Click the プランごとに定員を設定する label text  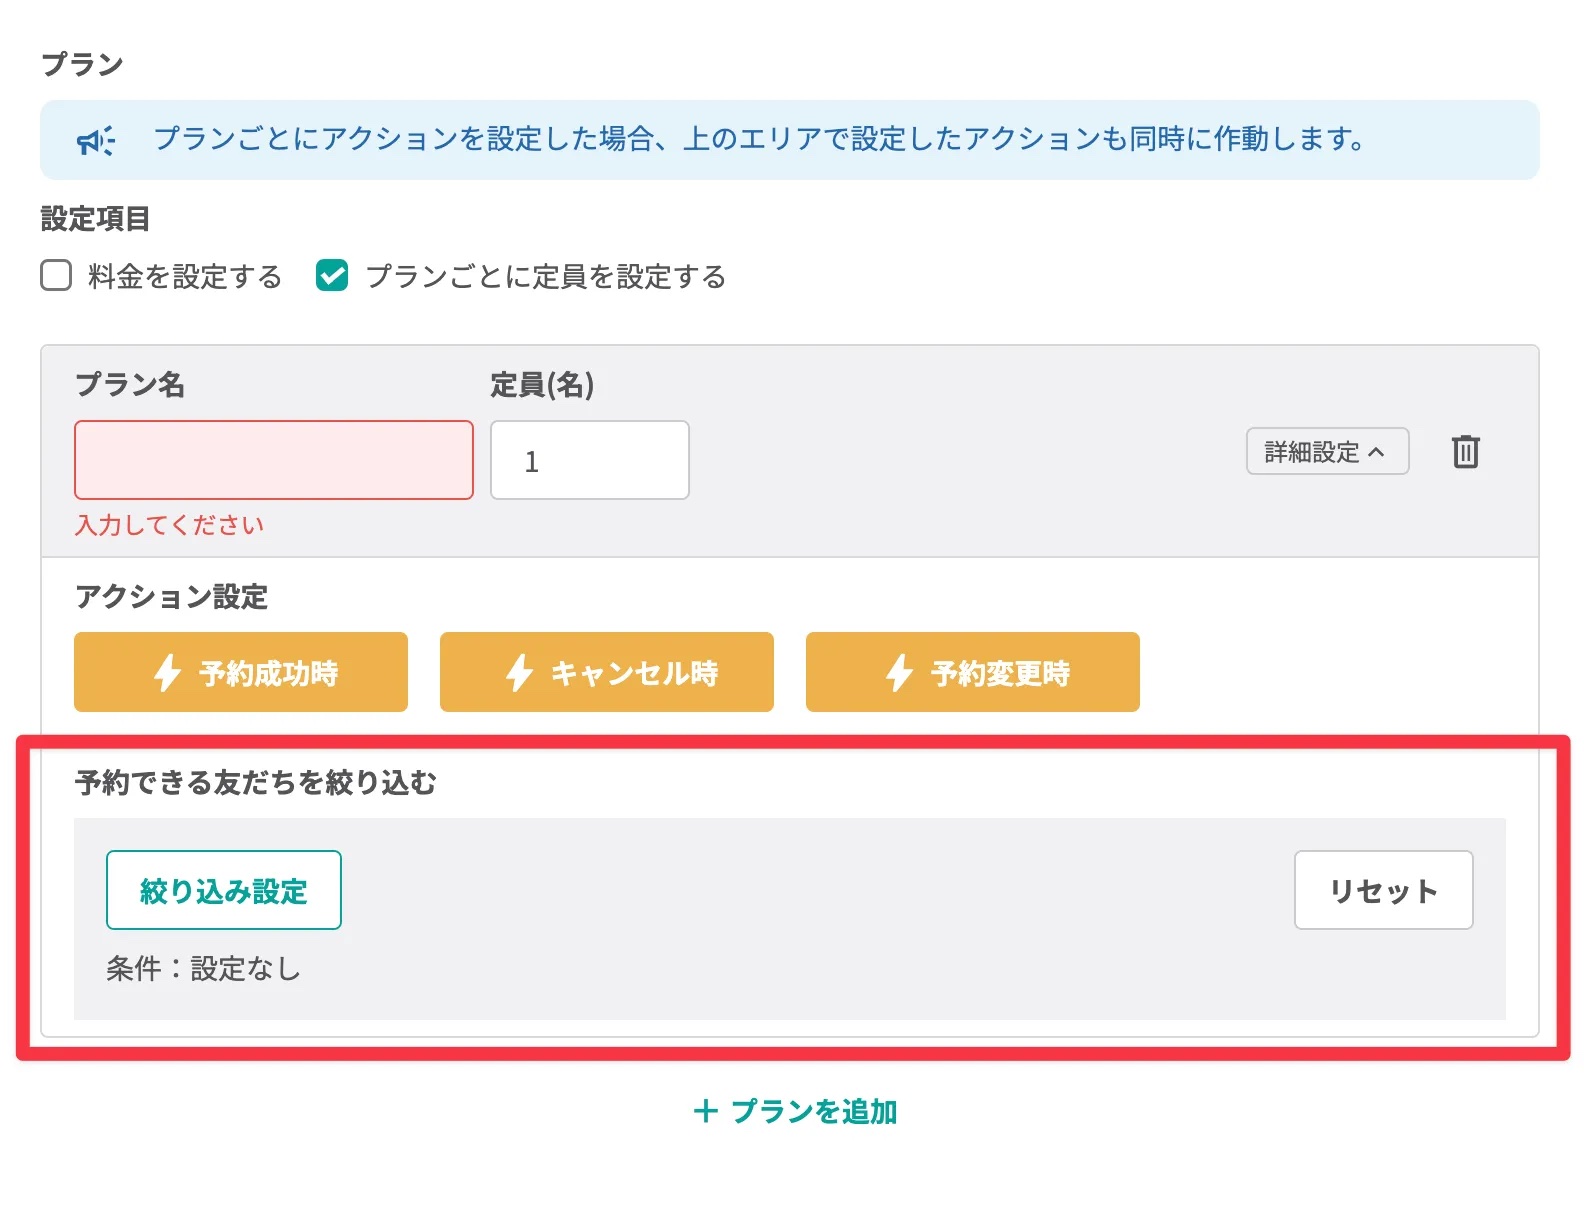546,277
